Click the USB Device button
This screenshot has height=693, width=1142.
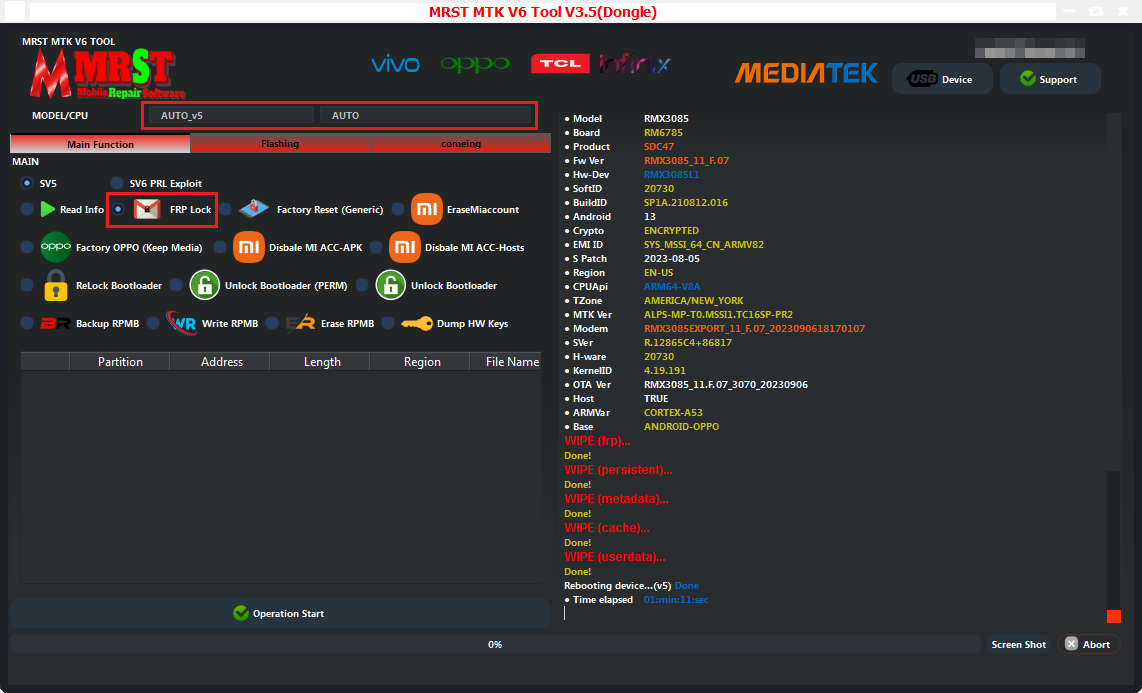(x=942, y=79)
